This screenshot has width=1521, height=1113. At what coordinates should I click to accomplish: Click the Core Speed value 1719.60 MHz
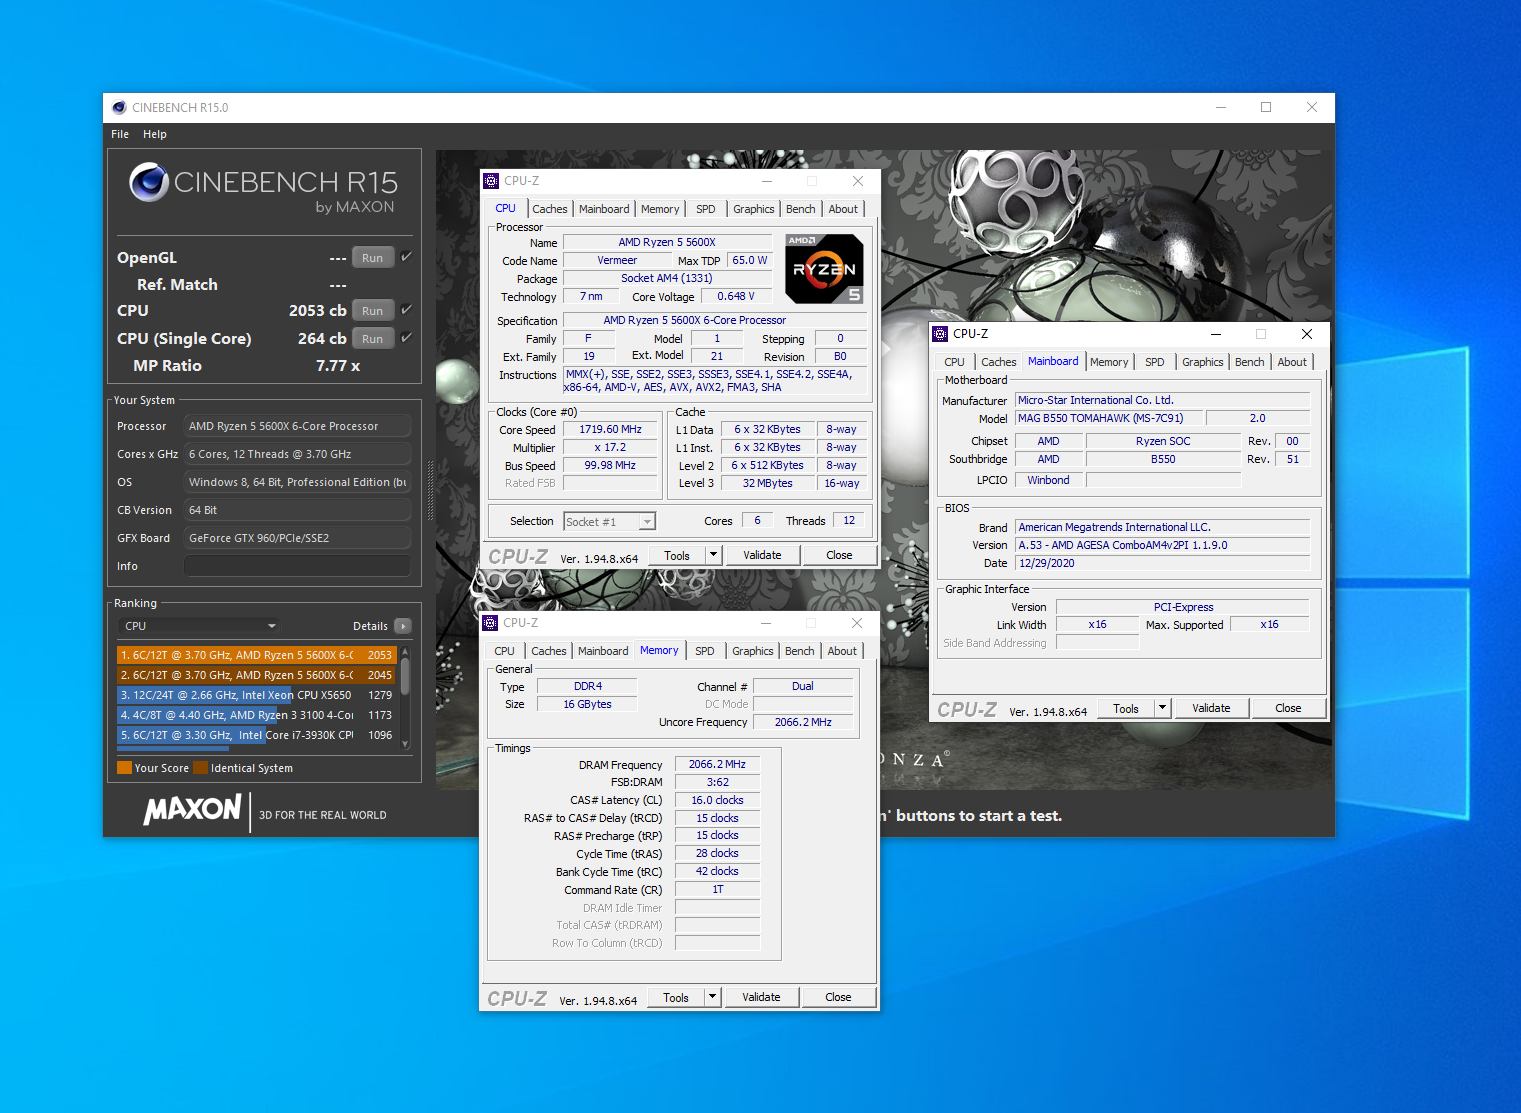610,429
